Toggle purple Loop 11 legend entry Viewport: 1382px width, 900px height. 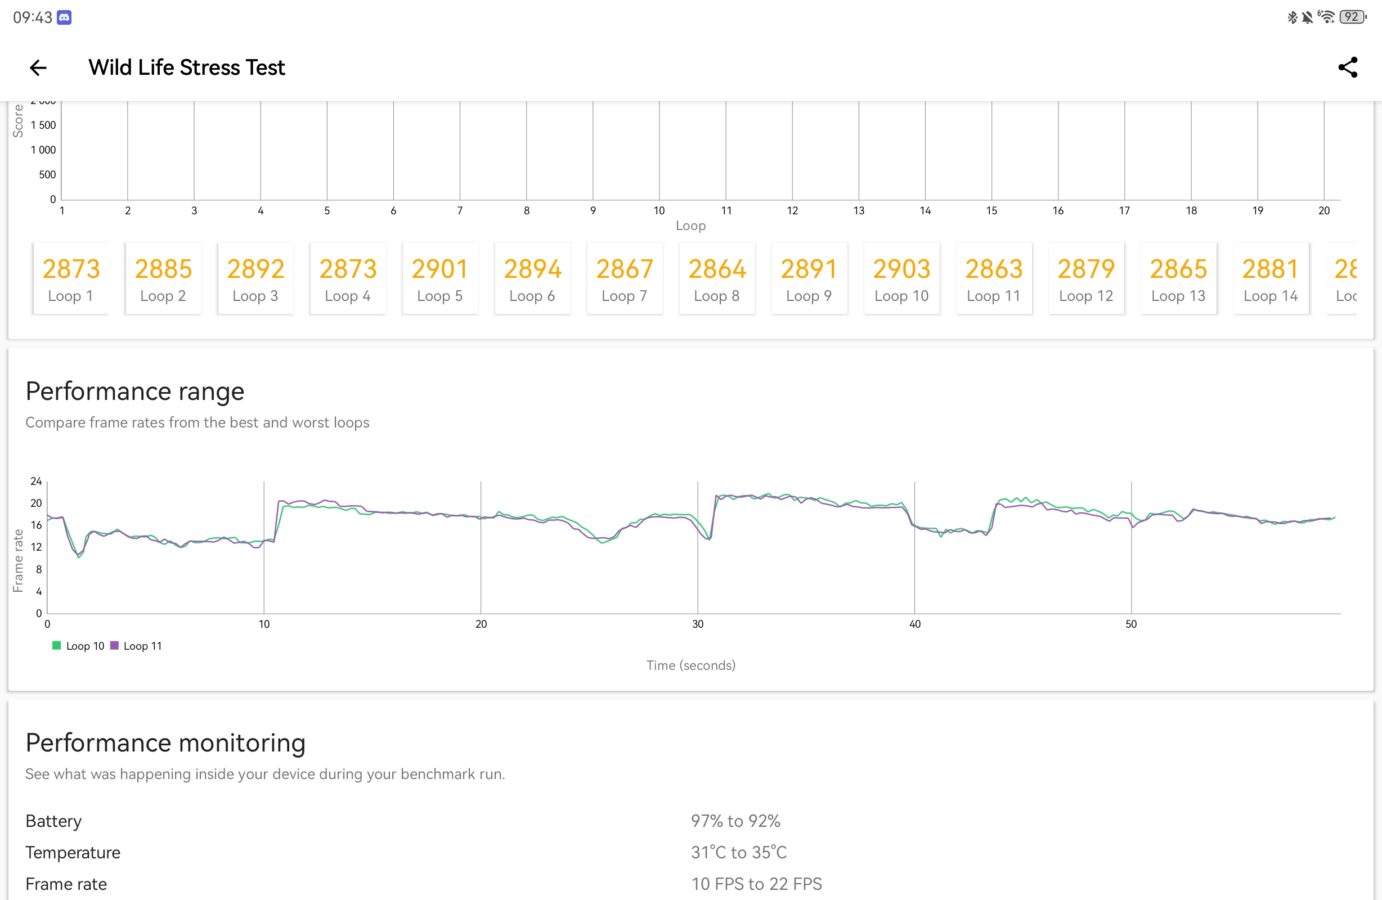point(136,646)
